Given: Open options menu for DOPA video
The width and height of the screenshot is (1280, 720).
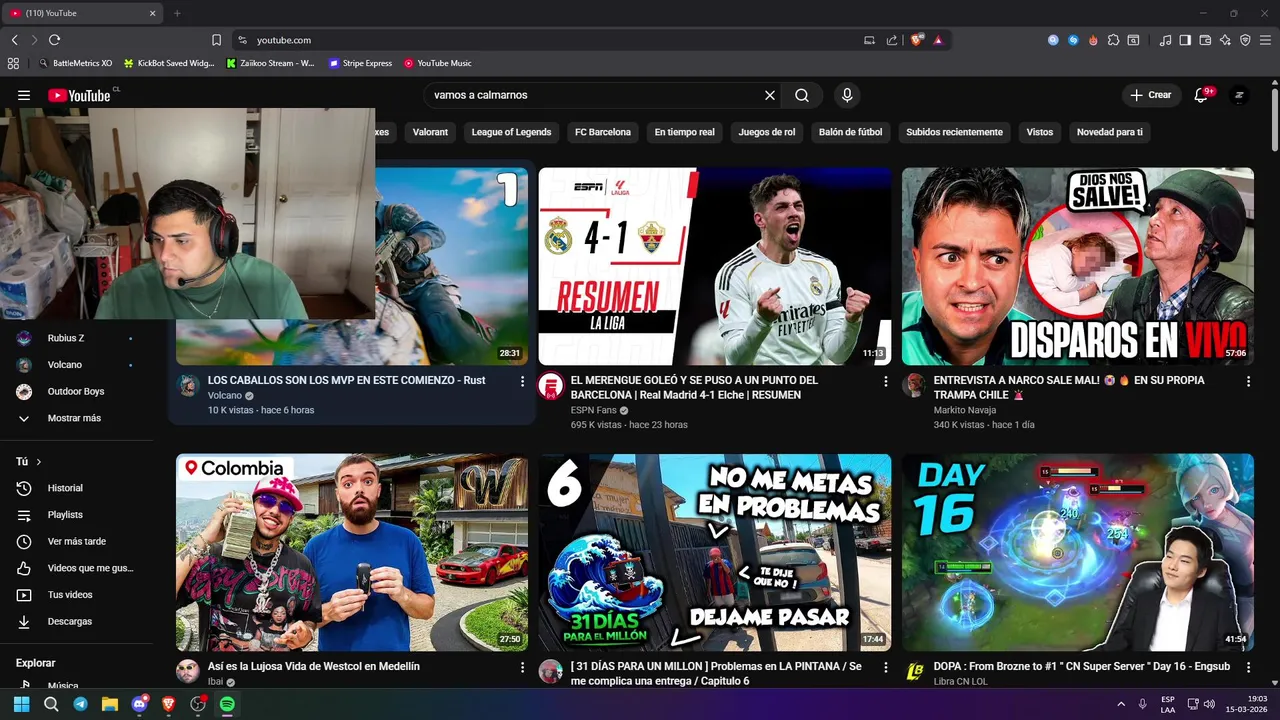Looking at the screenshot, I should [x=1248, y=667].
